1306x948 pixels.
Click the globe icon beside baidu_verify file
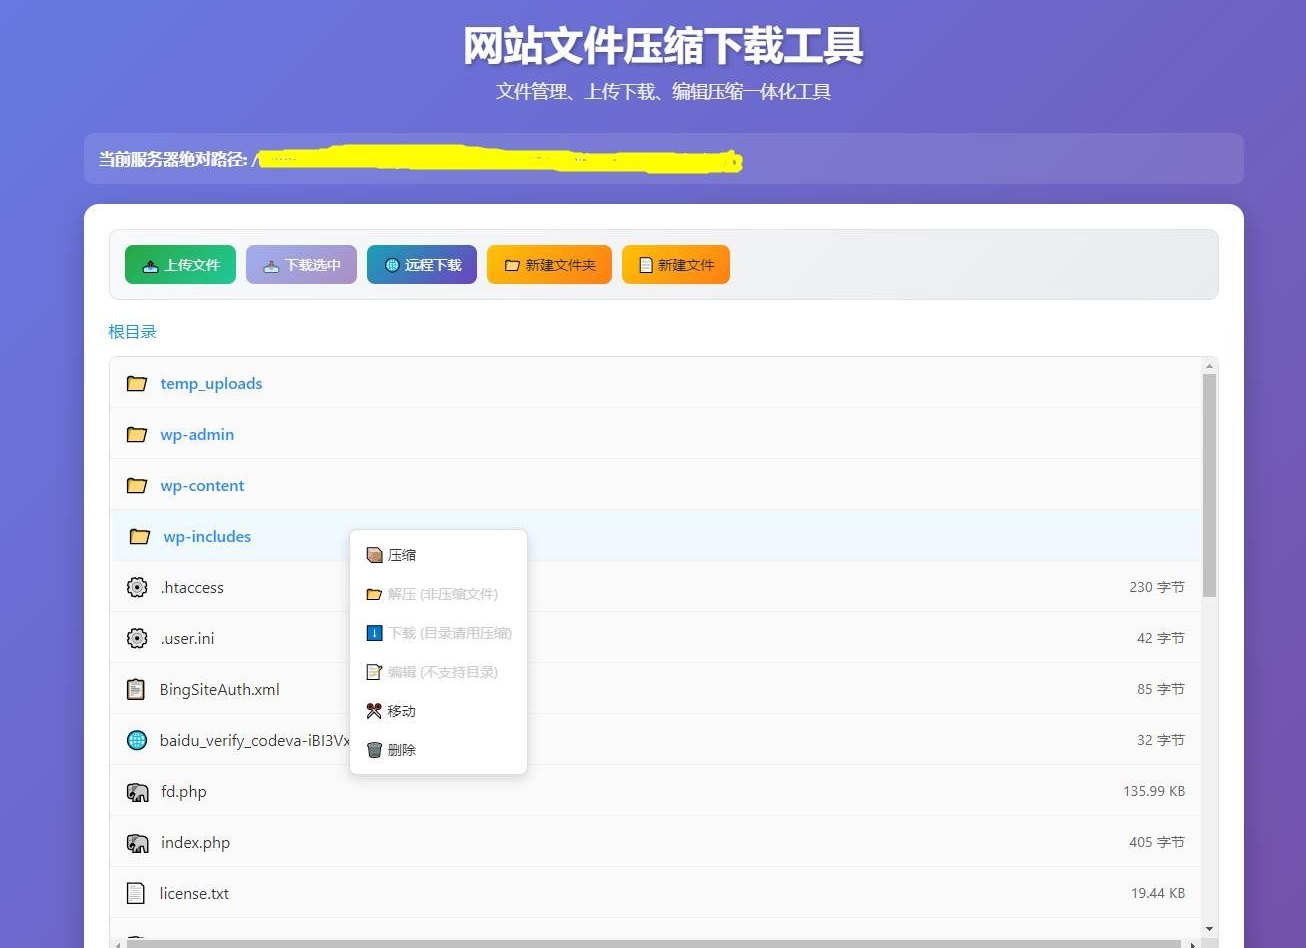click(137, 741)
